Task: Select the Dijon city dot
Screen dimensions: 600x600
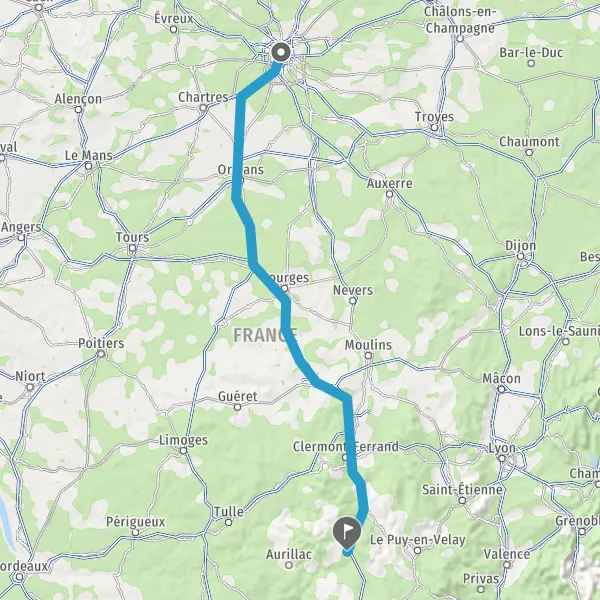Action: (520, 256)
